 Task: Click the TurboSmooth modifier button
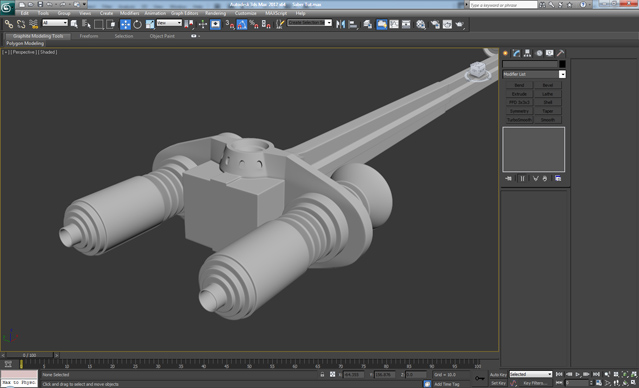519,120
